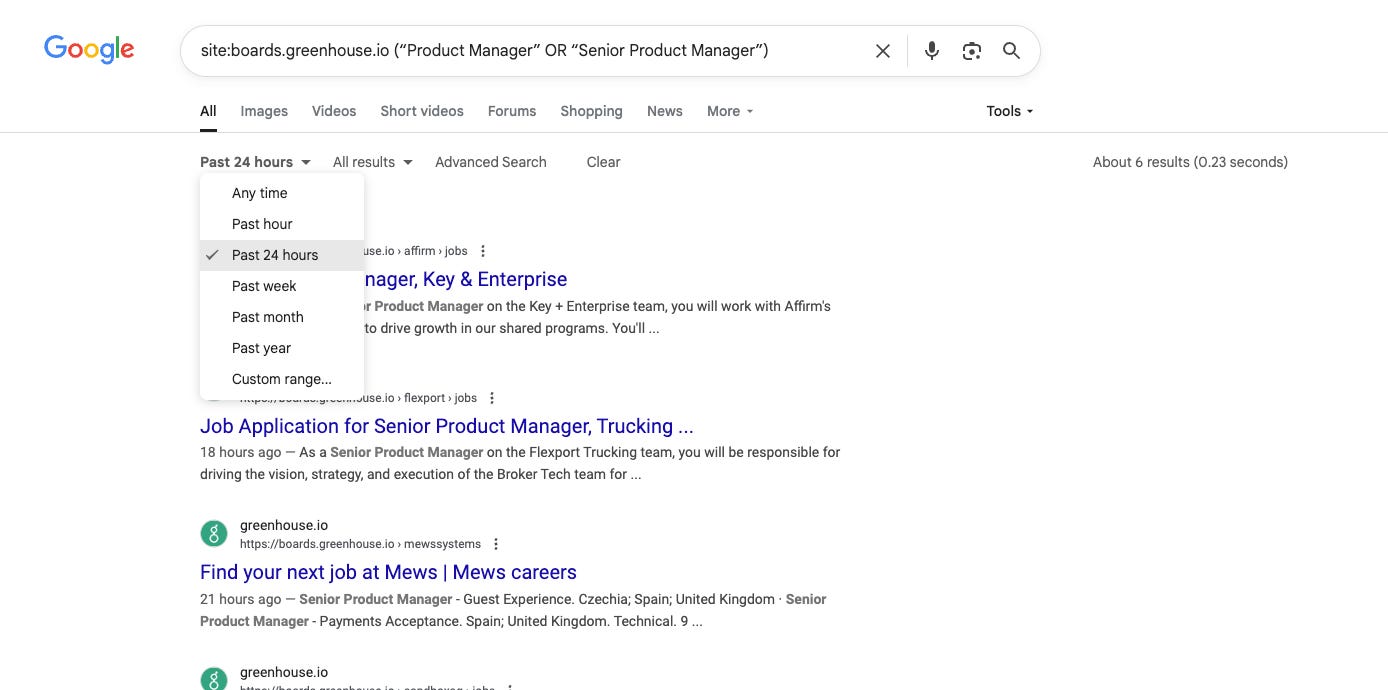Switch to the Short videos tab

(422, 111)
